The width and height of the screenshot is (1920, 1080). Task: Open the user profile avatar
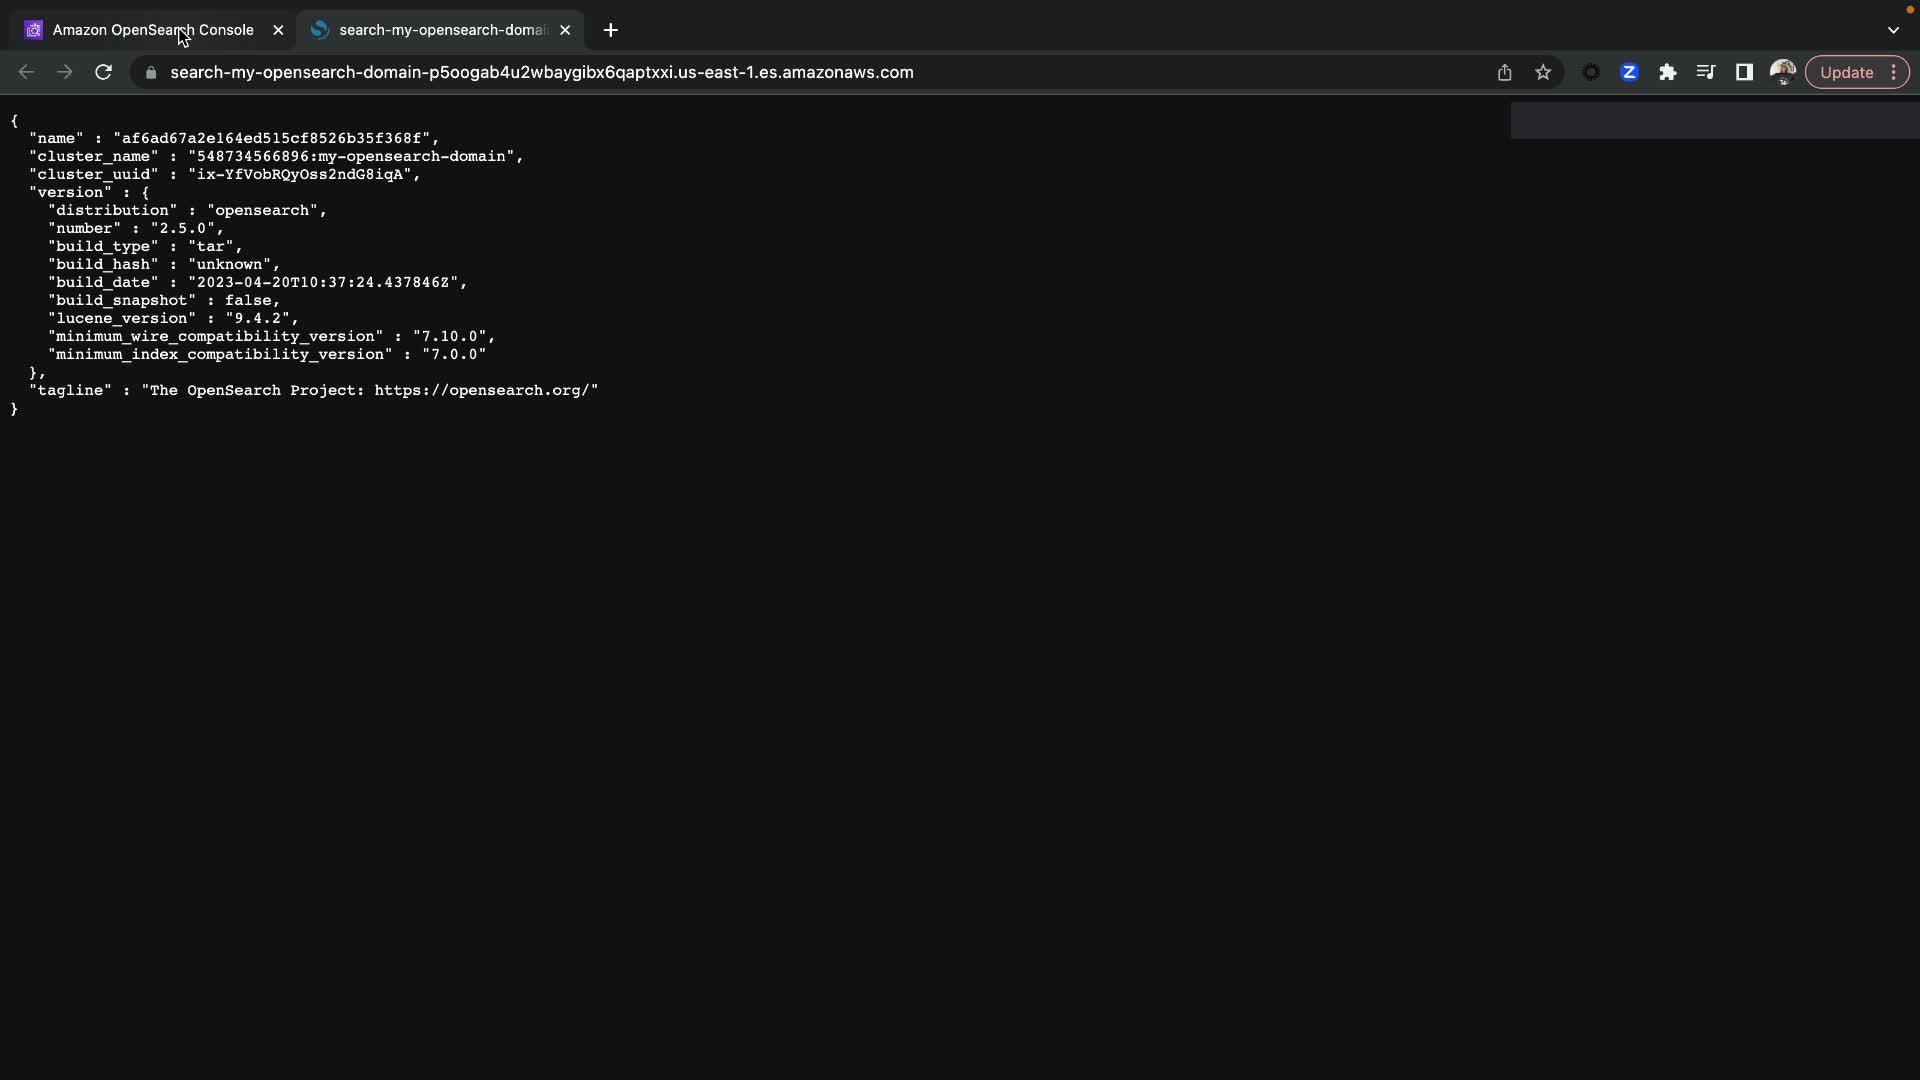tap(1782, 72)
